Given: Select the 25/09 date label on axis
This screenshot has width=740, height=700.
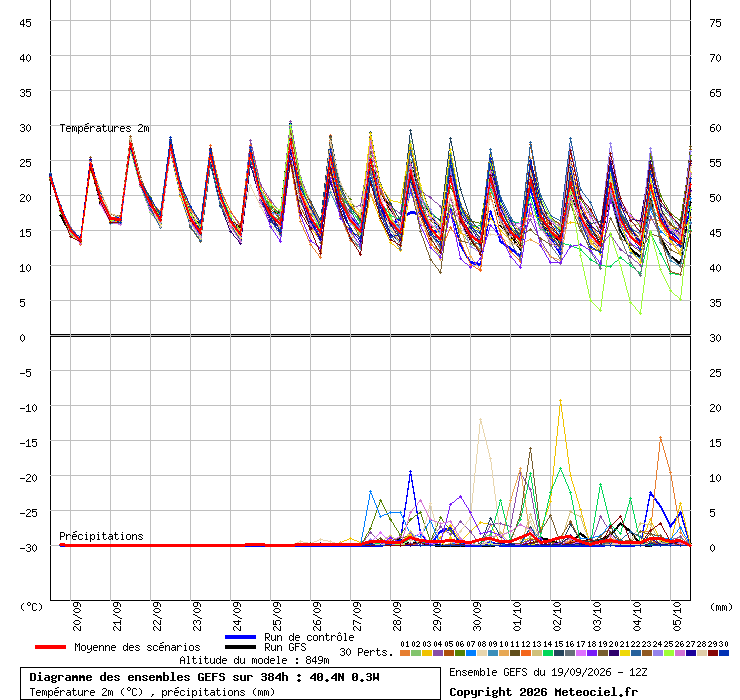Looking at the screenshot, I should [x=277, y=616].
